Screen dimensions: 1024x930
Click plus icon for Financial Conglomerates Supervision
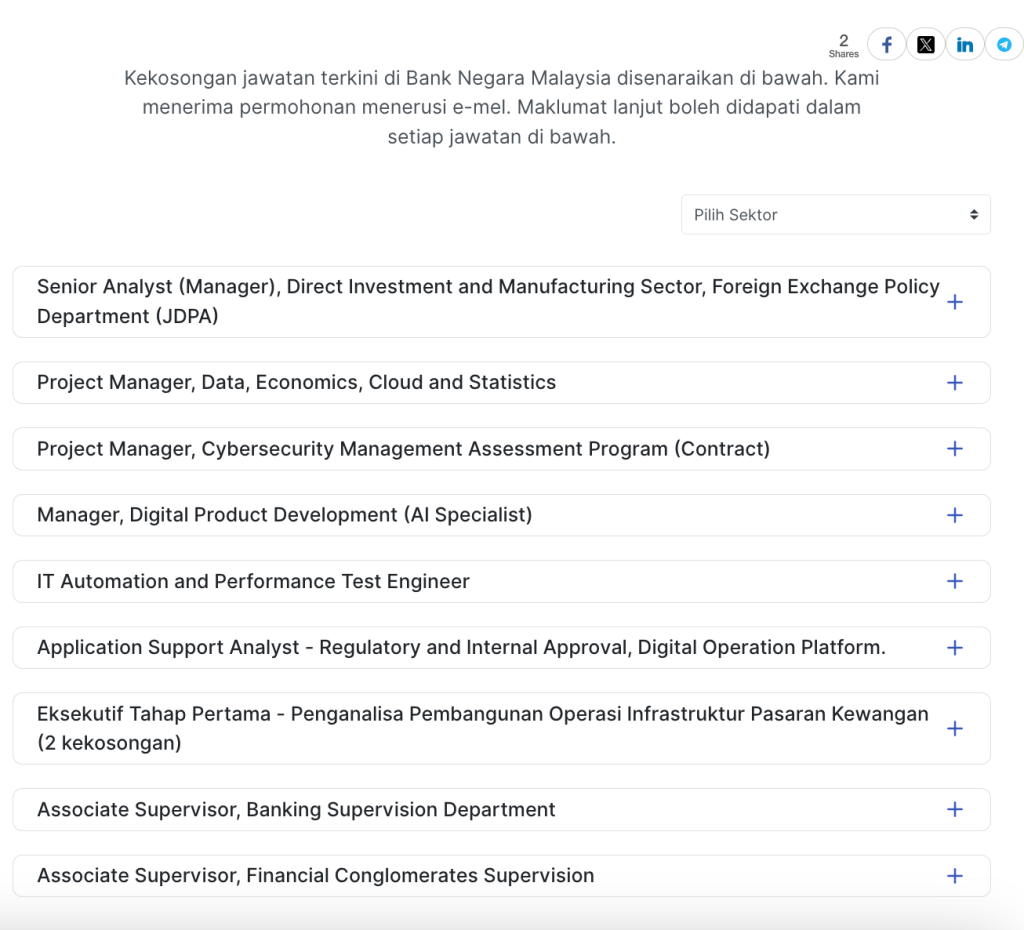click(x=954, y=876)
